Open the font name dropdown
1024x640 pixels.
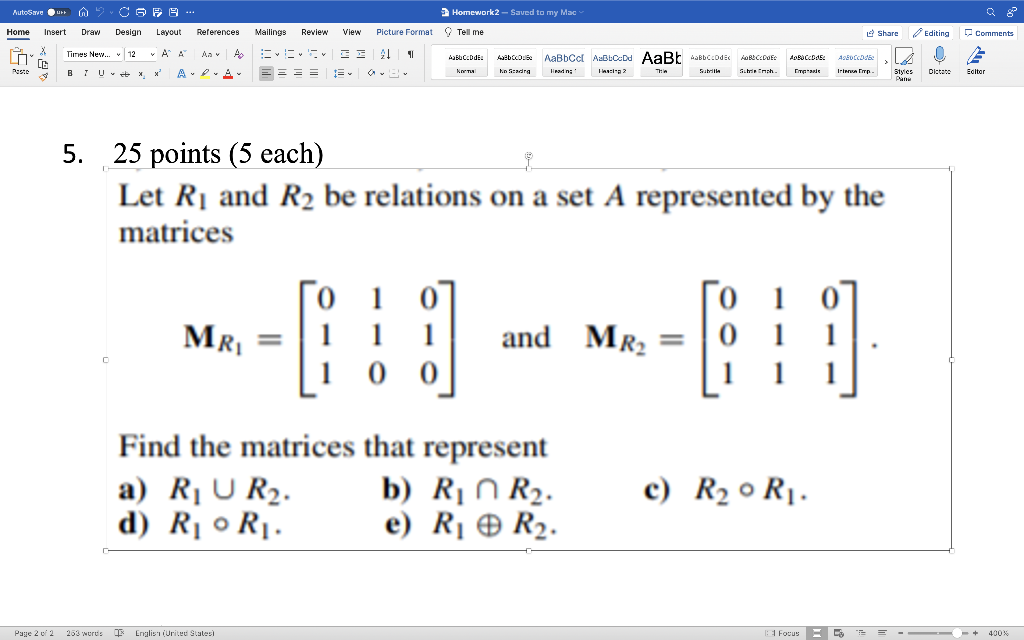118,54
